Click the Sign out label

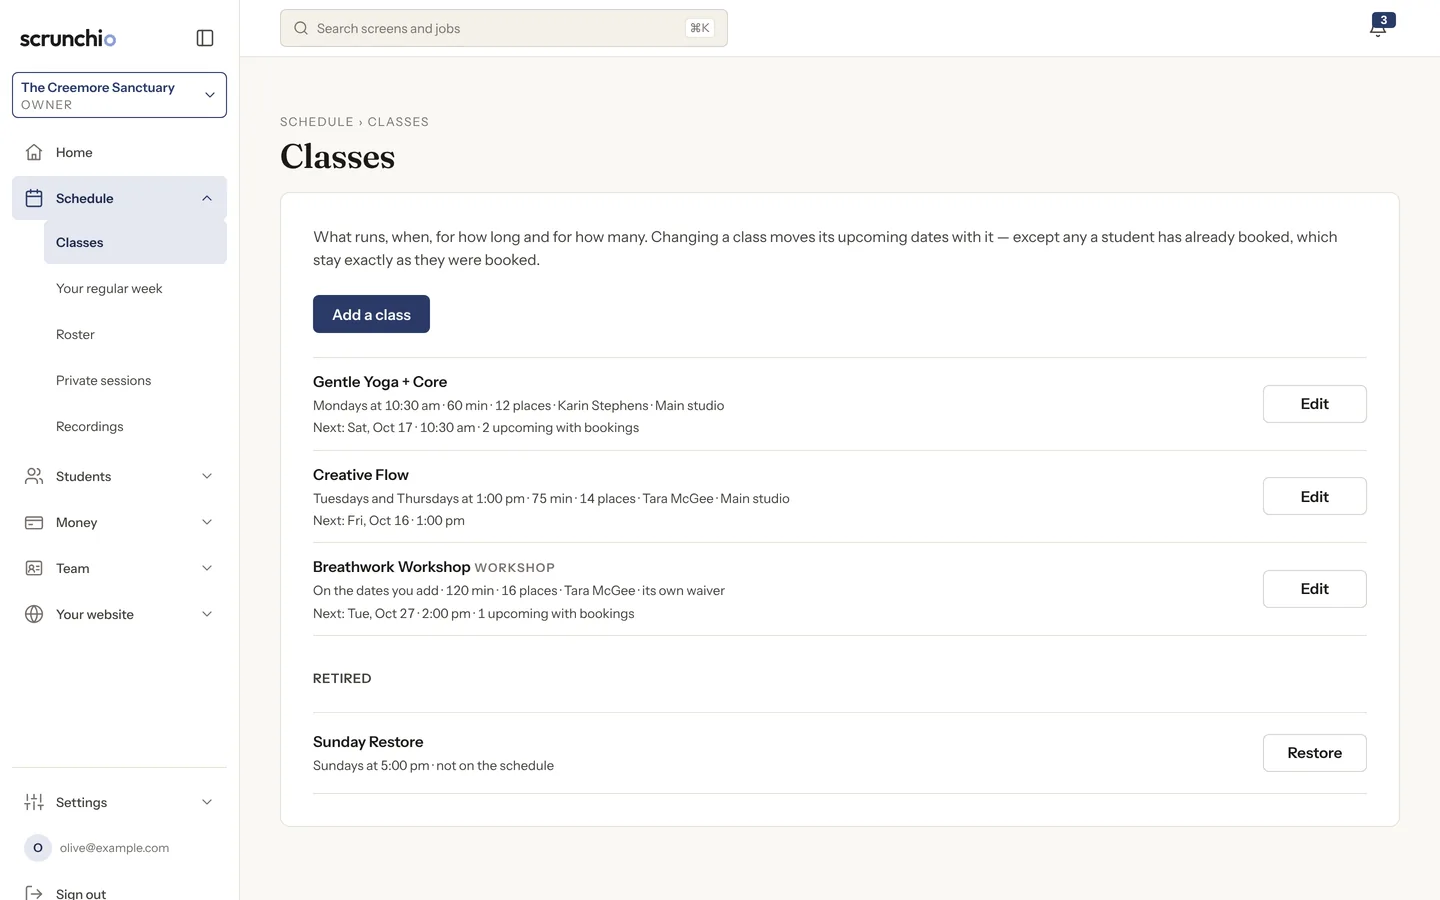pos(81,893)
